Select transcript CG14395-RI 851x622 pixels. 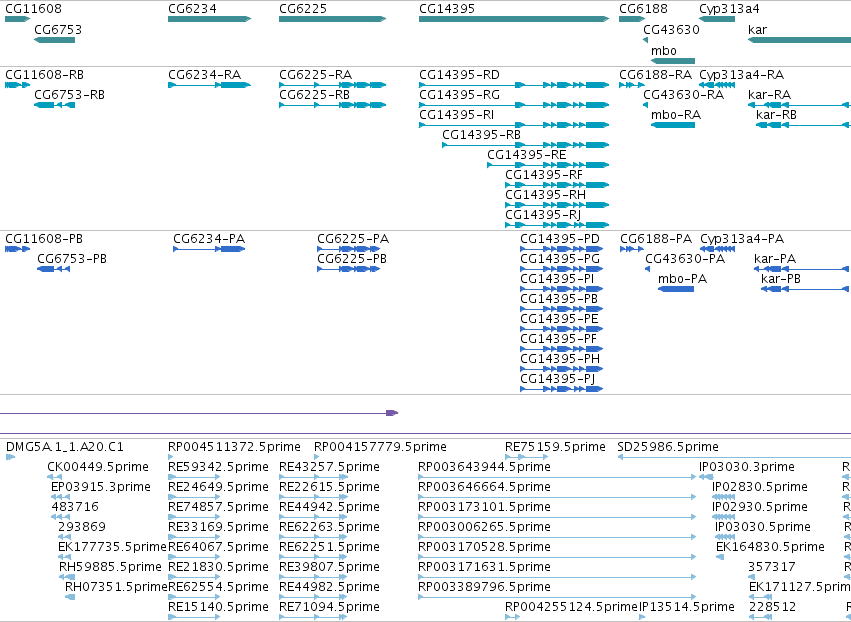coord(456,115)
